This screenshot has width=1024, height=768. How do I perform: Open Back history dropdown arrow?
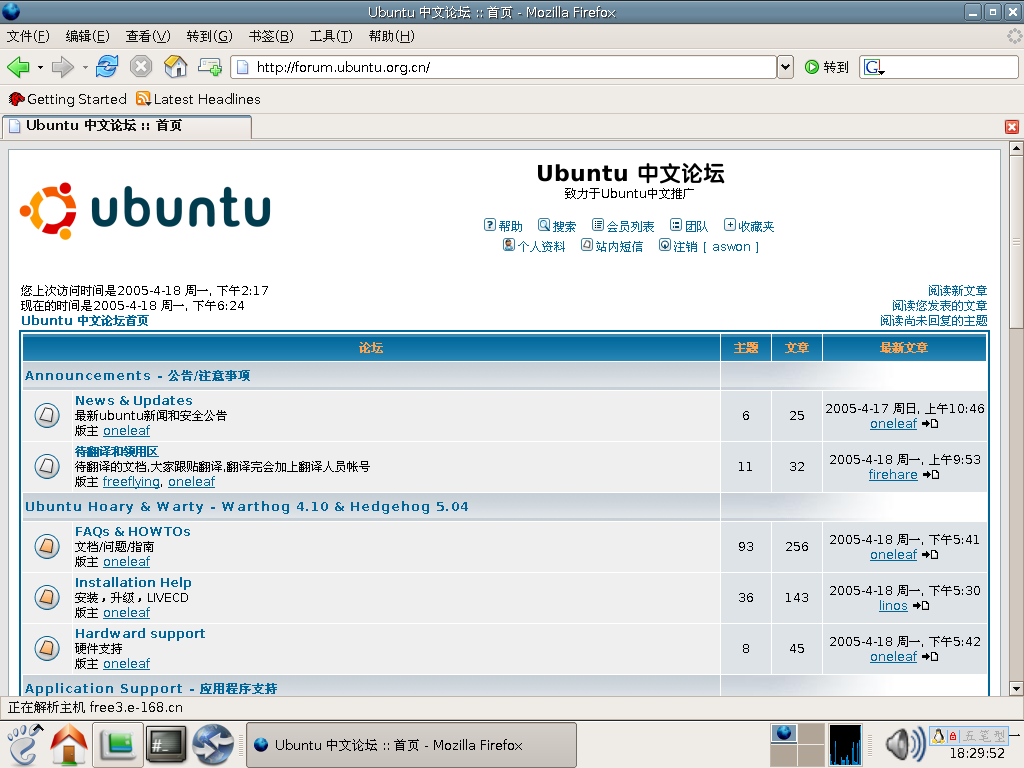[x=40, y=67]
